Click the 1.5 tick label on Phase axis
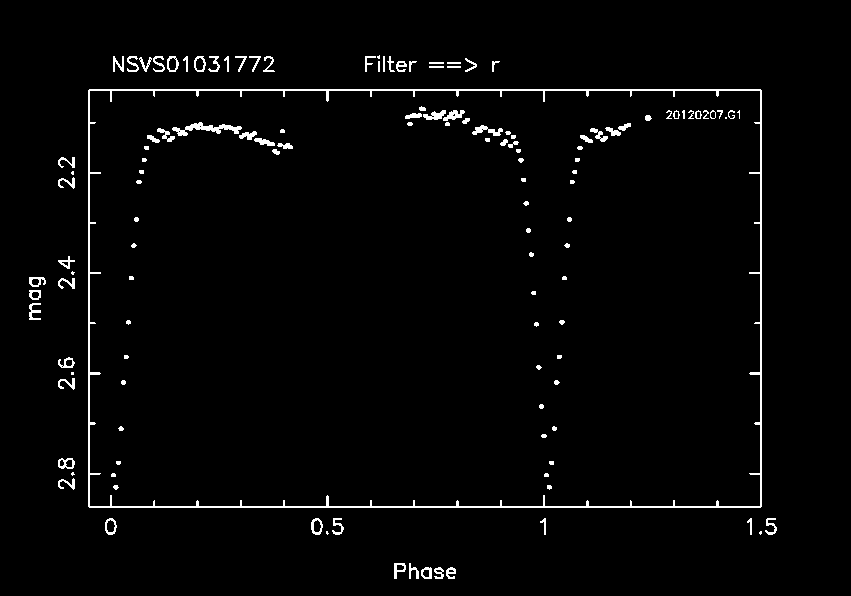 pyautogui.click(x=760, y=527)
